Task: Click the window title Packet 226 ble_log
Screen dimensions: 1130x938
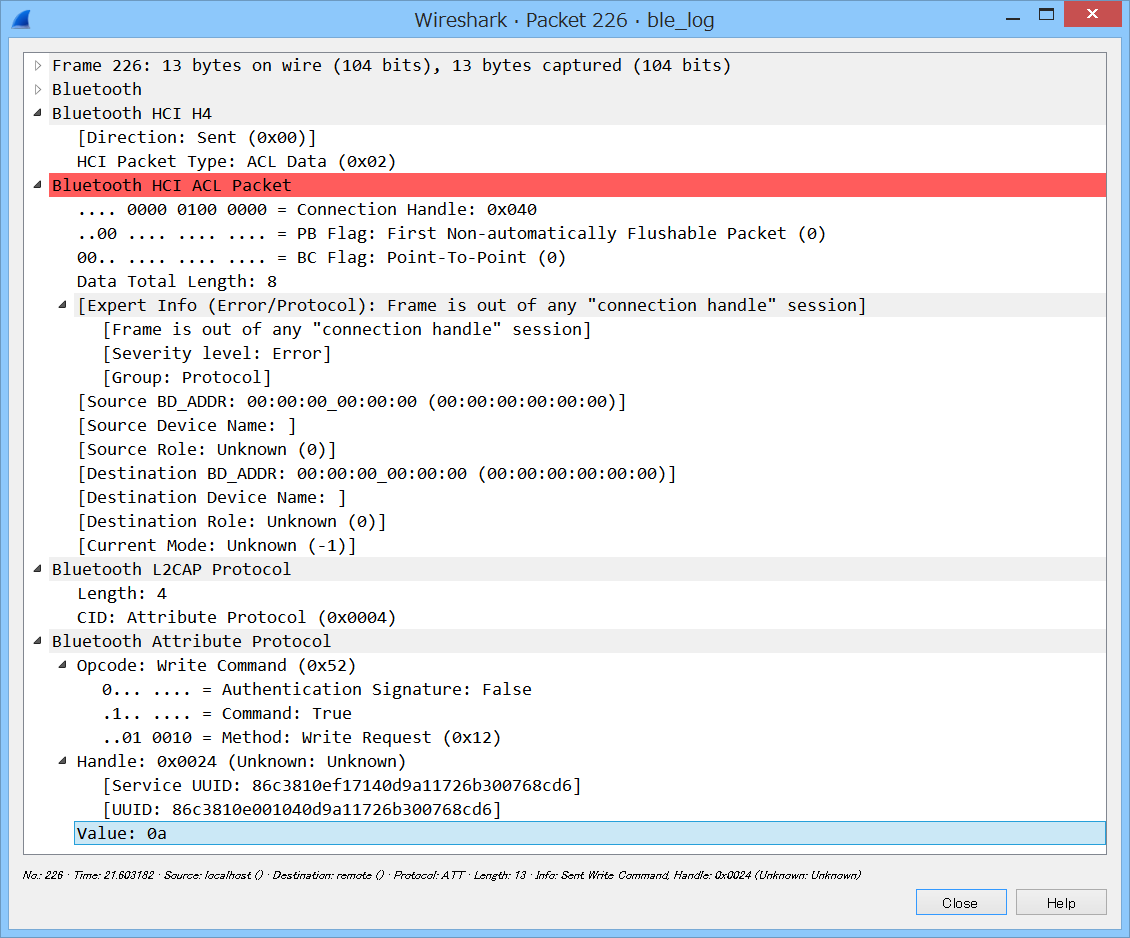Action: point(564,20)
